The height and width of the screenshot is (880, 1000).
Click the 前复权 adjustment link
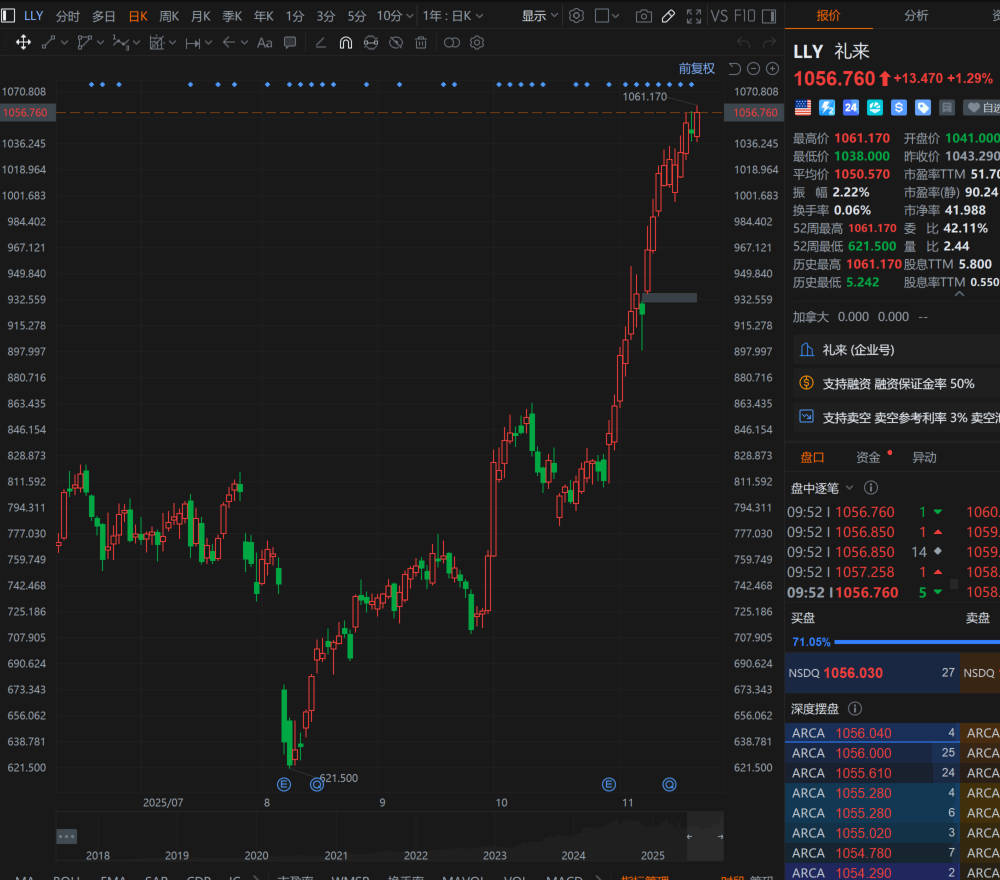tap(696, 68)
